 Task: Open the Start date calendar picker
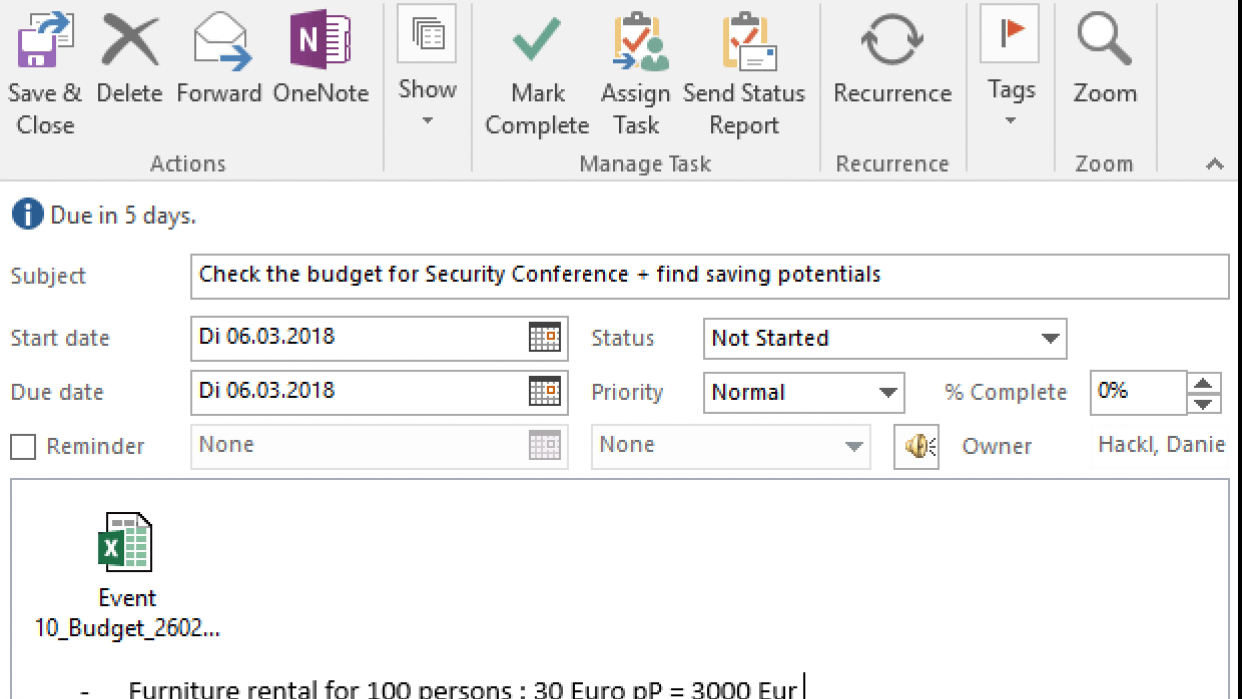pos(545,338)
